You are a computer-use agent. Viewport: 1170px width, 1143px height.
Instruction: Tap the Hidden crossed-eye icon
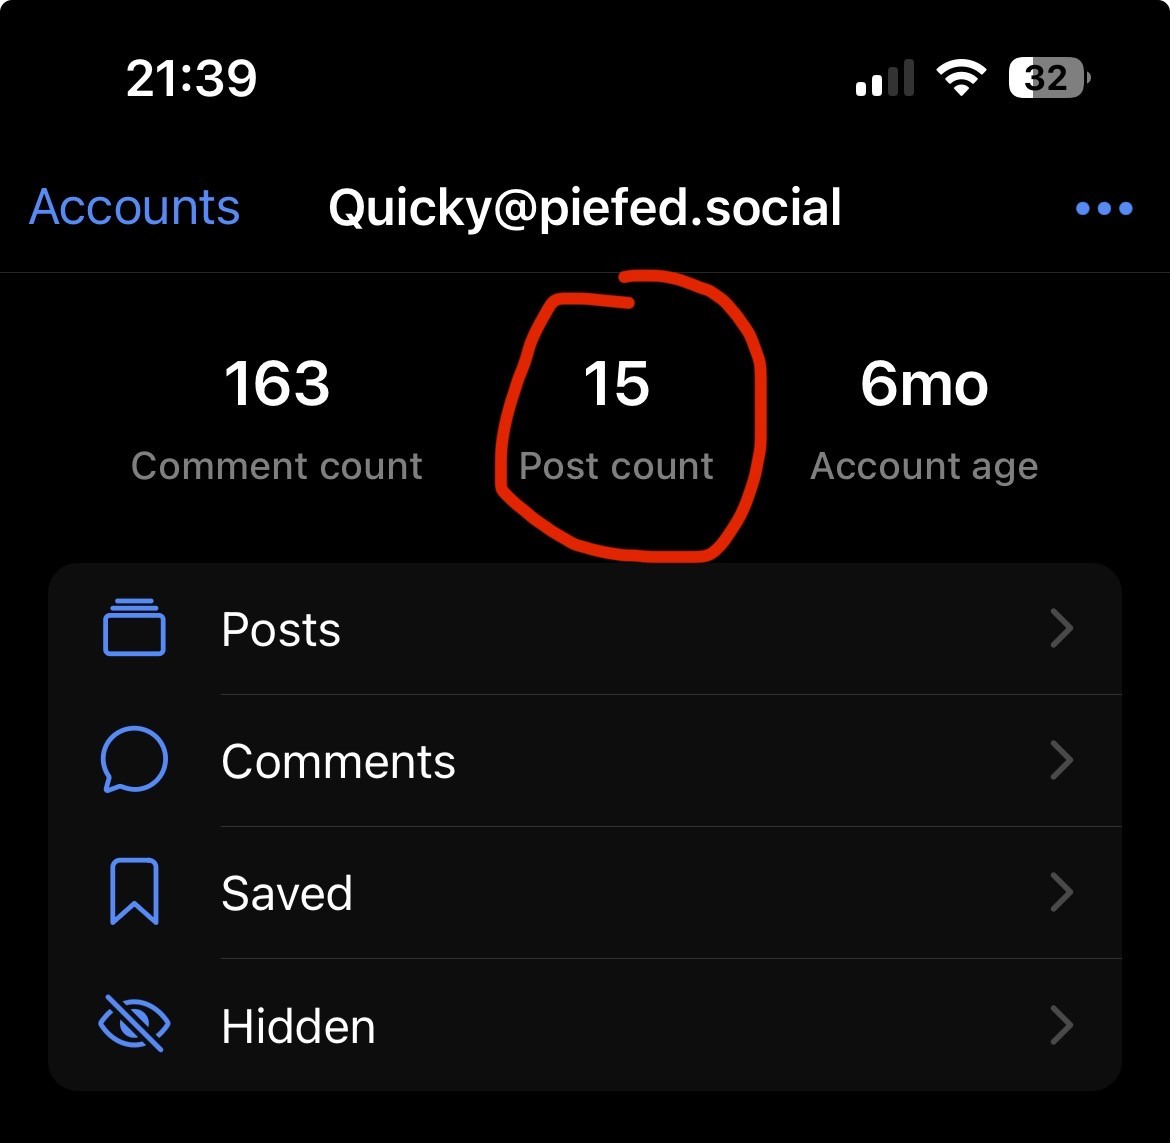coord(134,1025)
